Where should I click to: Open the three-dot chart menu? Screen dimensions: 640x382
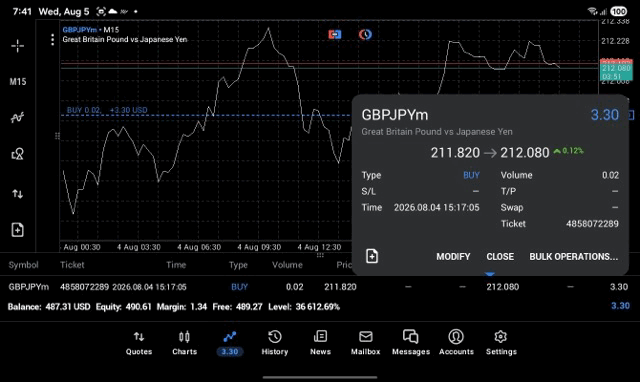click(52, 40)
